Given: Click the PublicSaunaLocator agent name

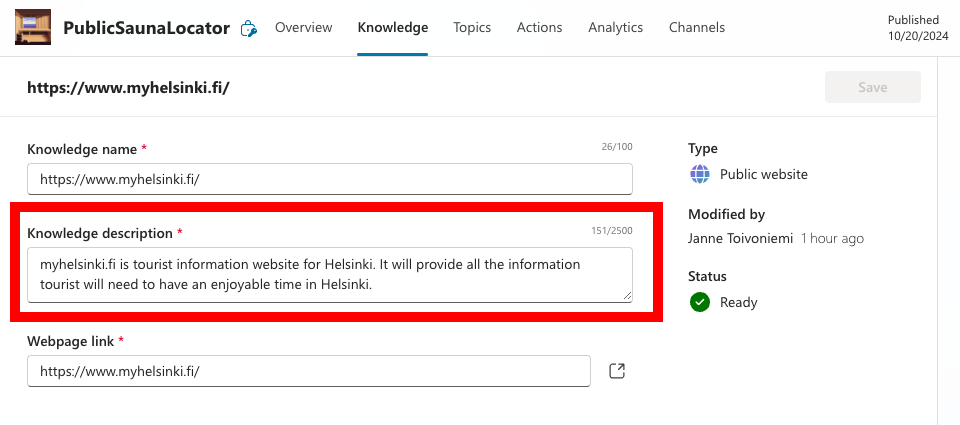Looking at the screenshot, I should tap(146, 28).
